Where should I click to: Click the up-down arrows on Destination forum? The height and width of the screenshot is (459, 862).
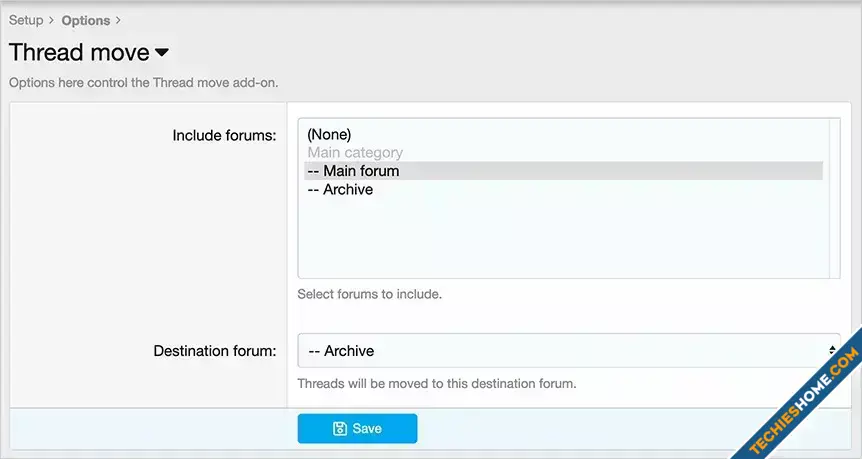832,351
